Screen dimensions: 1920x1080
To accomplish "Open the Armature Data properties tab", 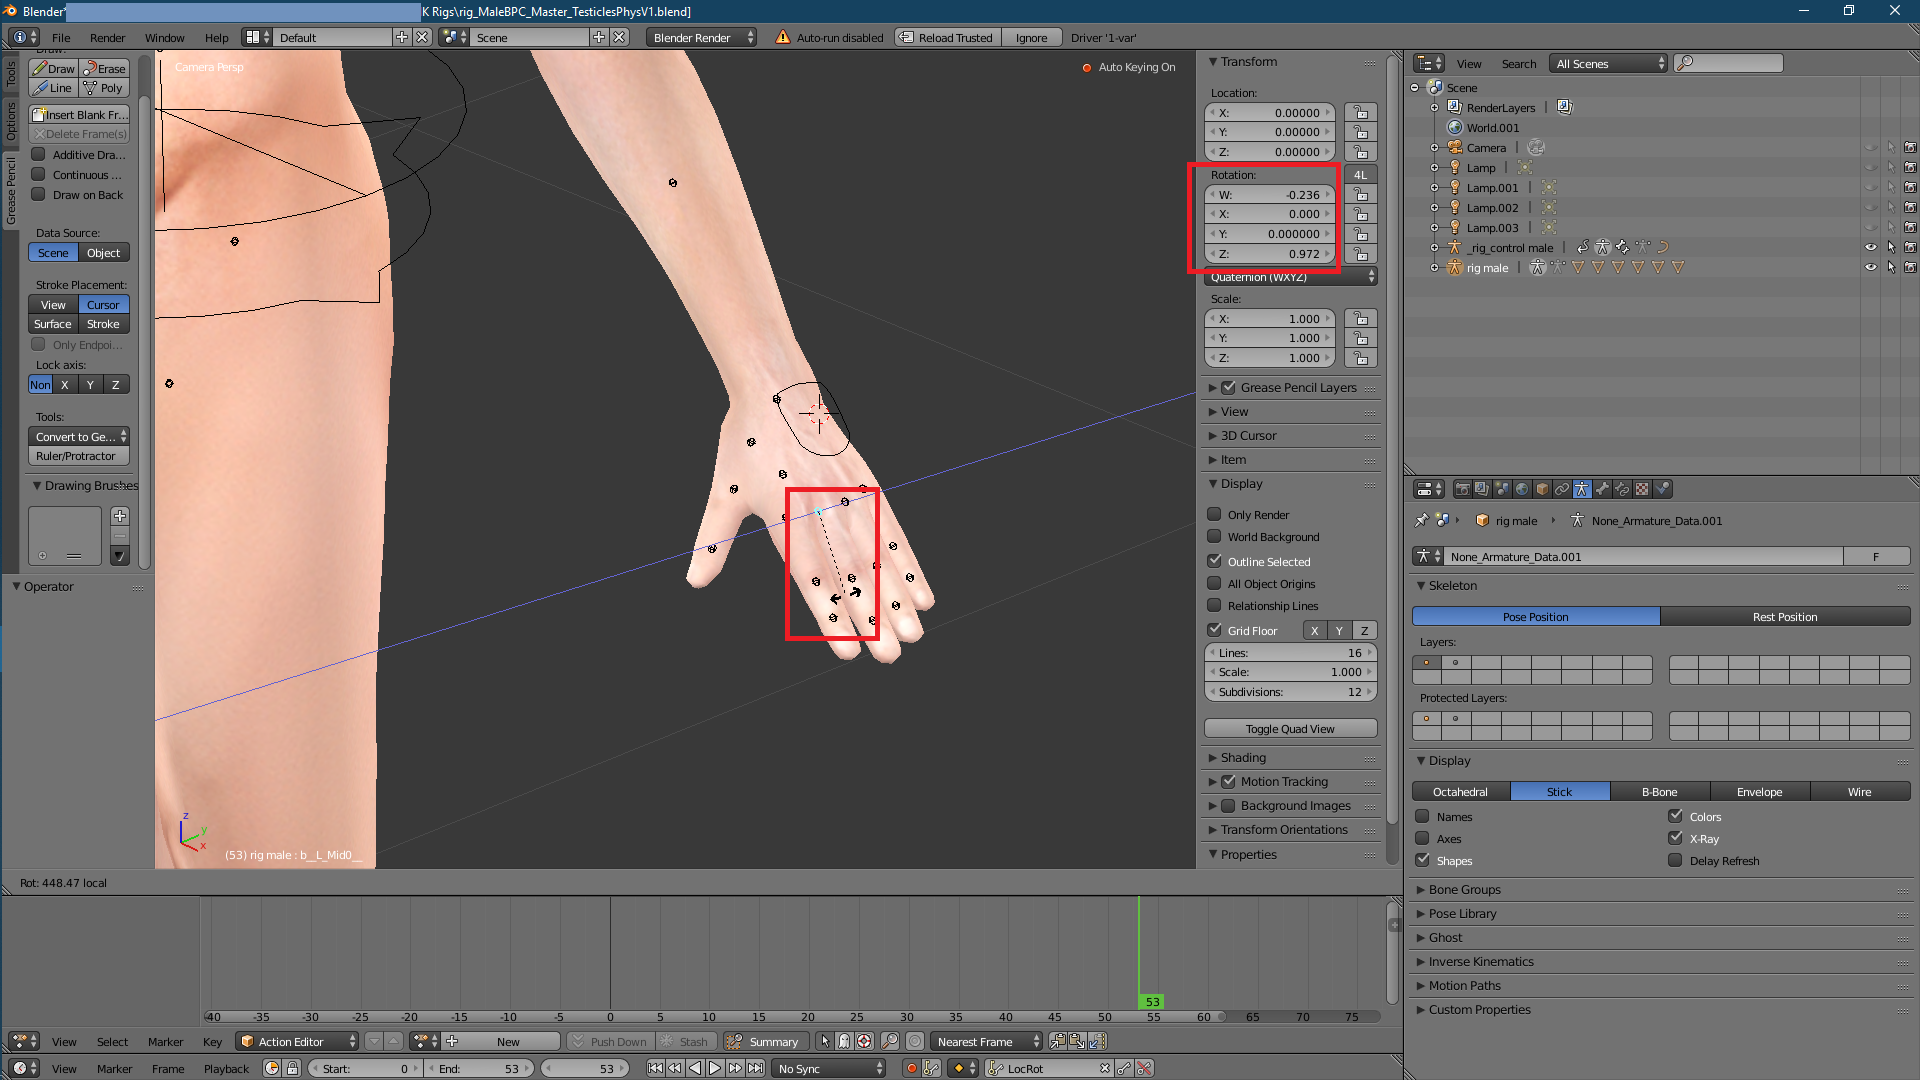I will point(1582,489).
